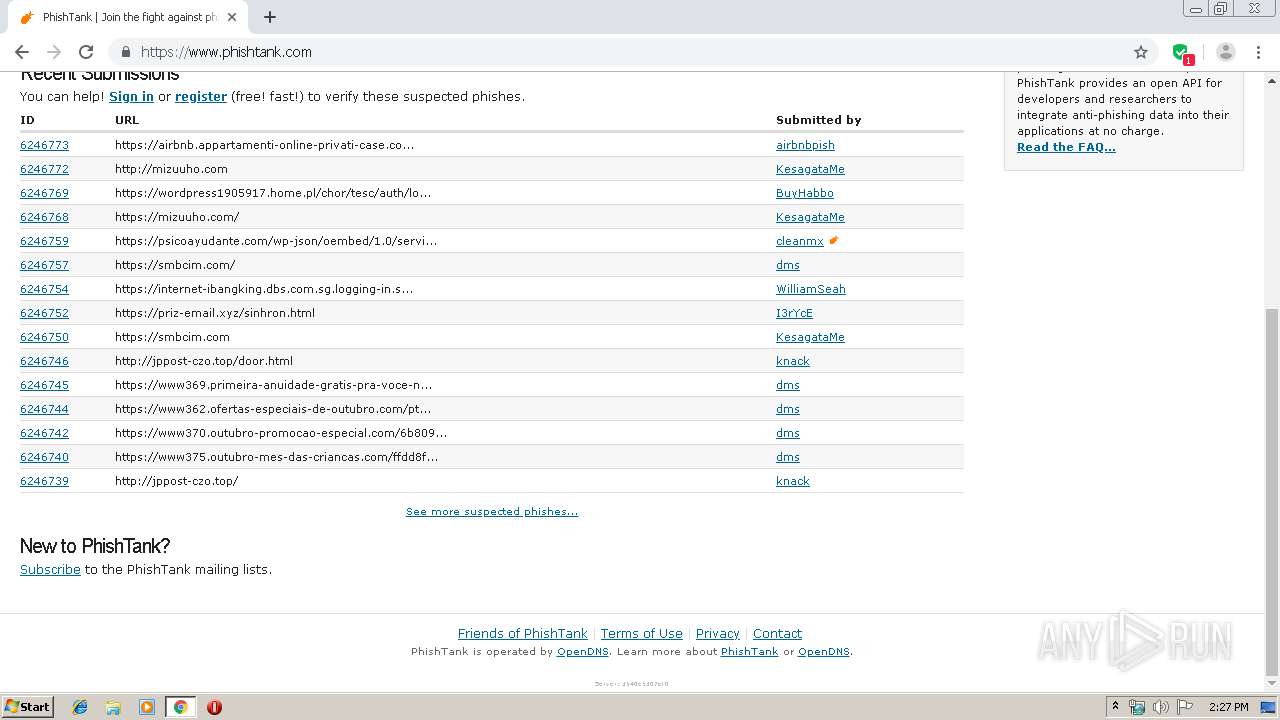Click the first OpenDNS footer link
The width and height of the screenshot is (1280, 720).
coord(582,651)
